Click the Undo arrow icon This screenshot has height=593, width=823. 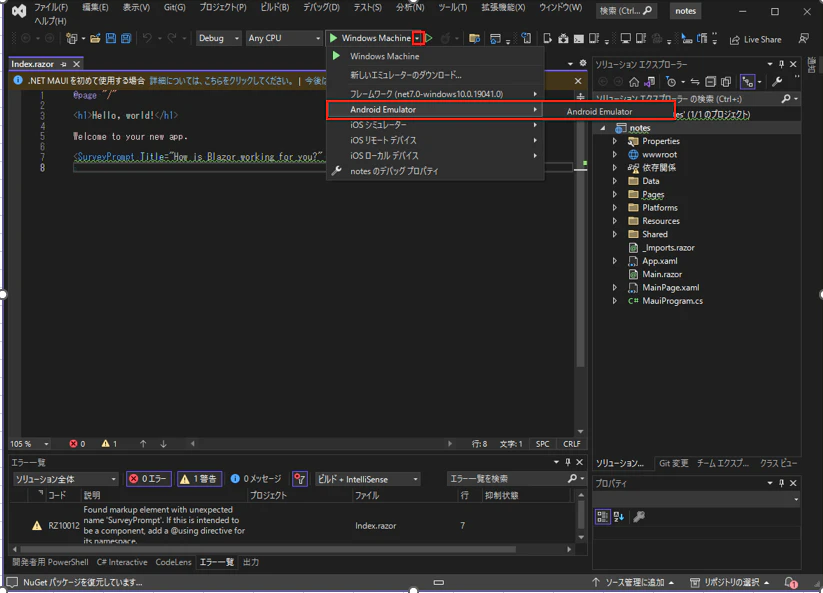tap(147, 38)
